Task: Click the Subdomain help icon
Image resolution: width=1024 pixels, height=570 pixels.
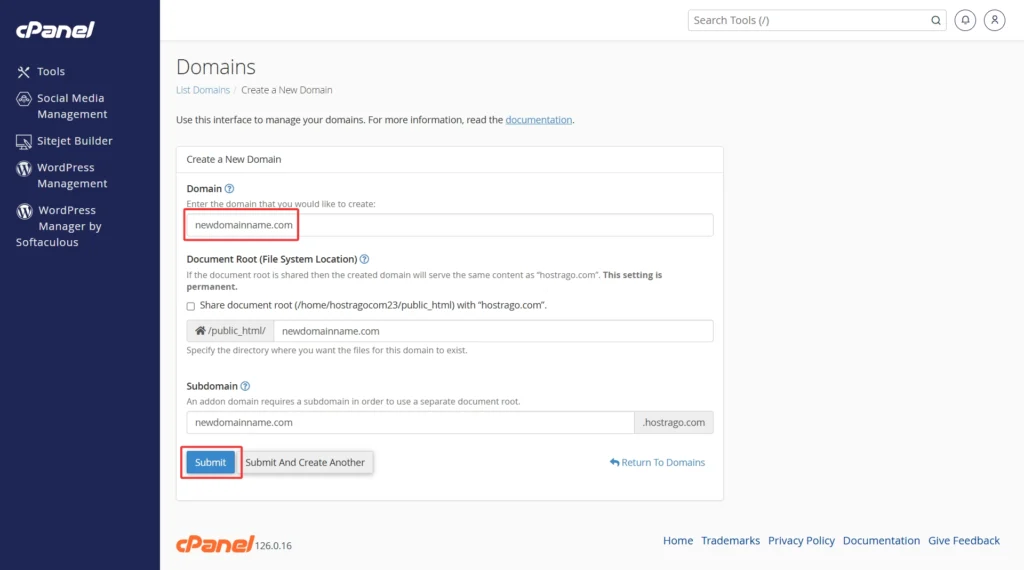Action: tap(245, 386)
